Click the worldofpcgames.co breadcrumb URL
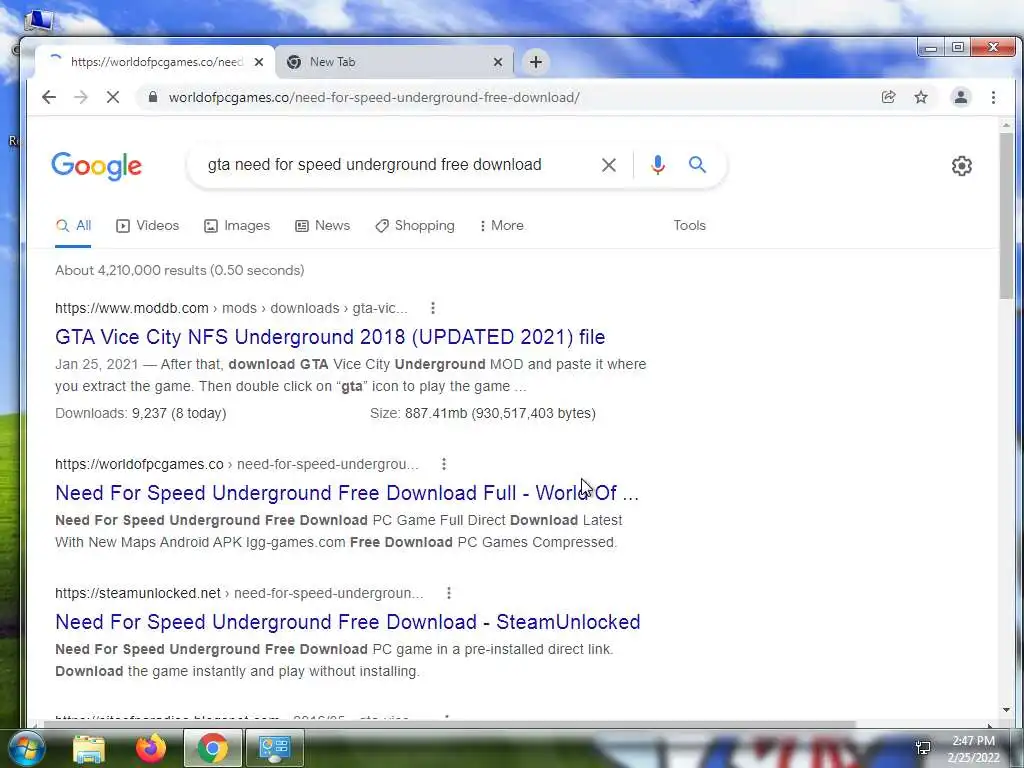 point(237,464)
